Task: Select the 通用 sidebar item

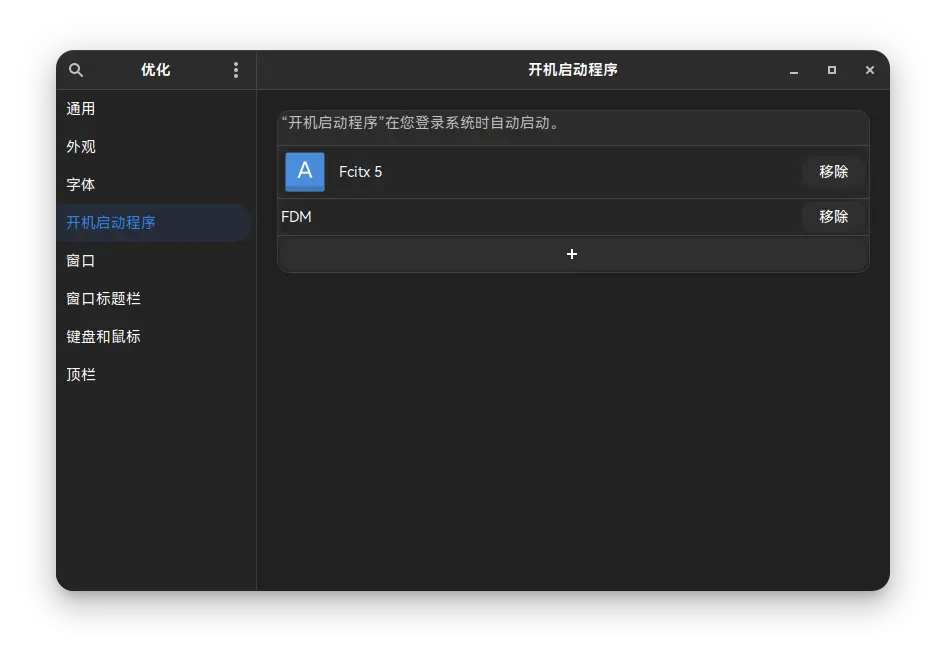Action: [81, 109]
